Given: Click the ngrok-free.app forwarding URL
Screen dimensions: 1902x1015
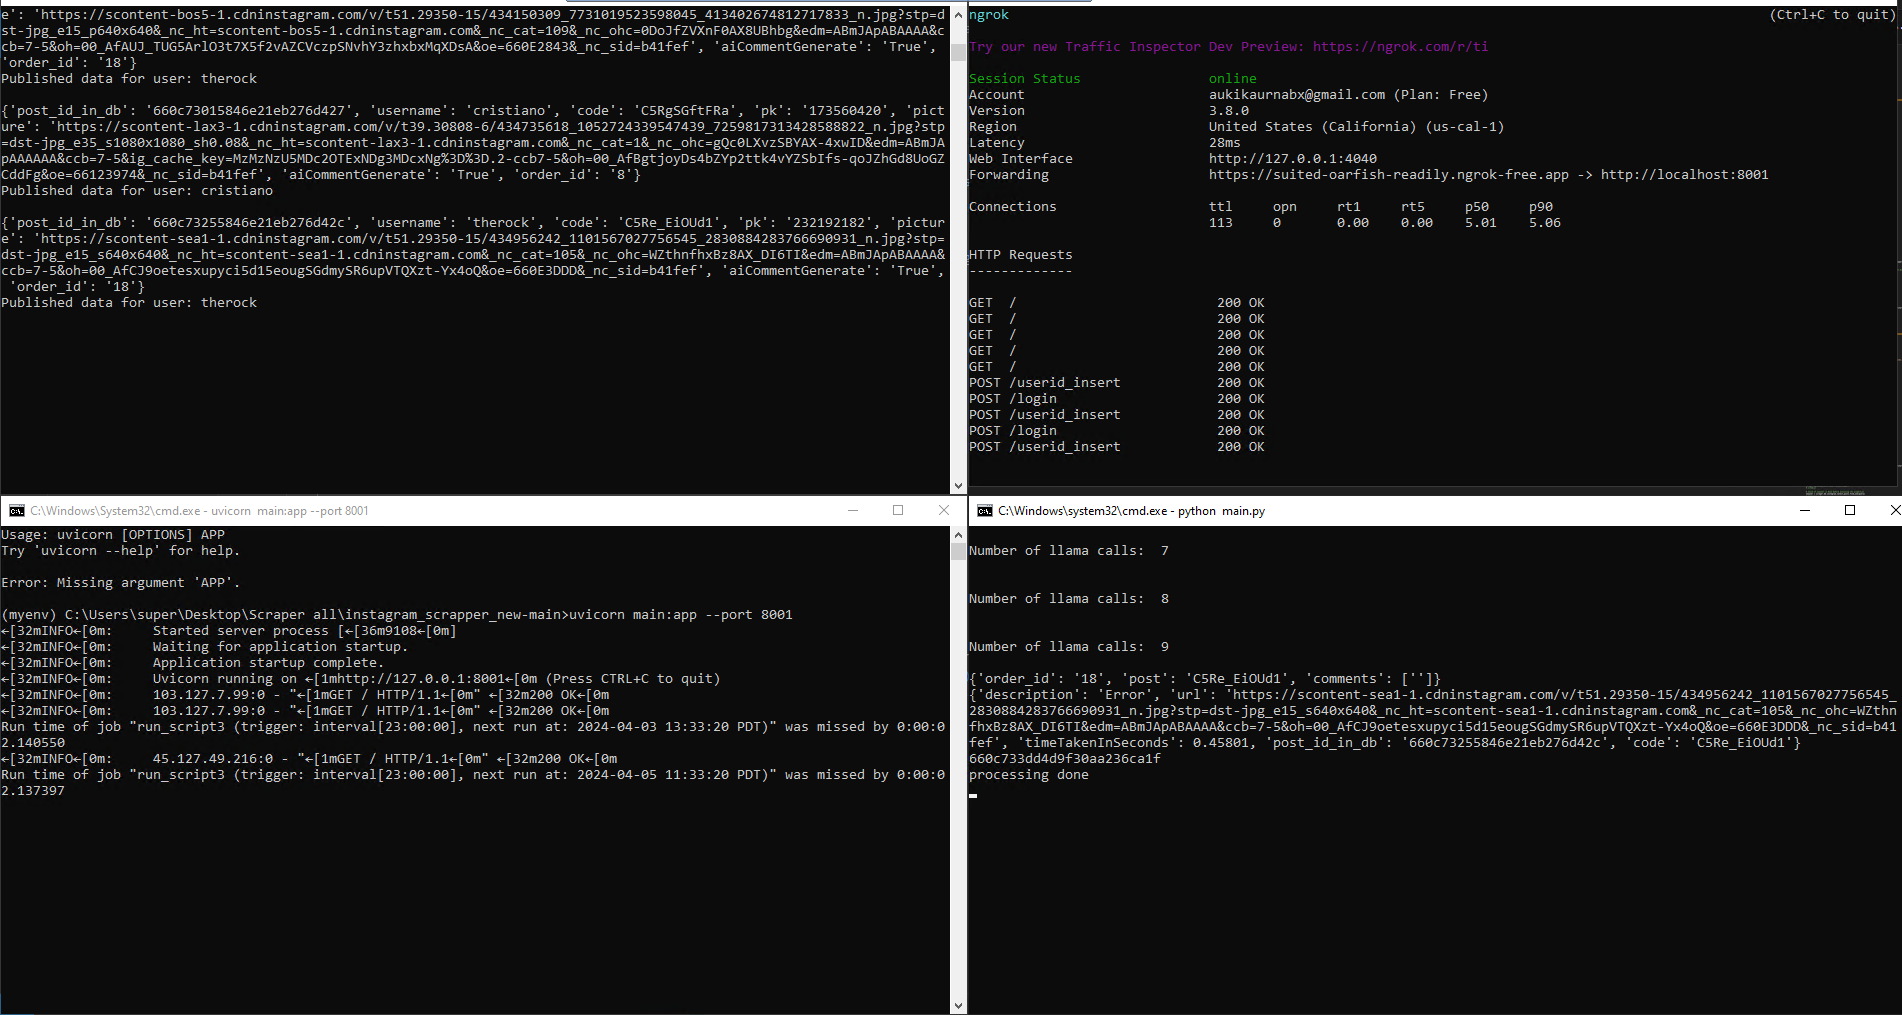Looking at the screenshot, I should (x=1388, y=175).
